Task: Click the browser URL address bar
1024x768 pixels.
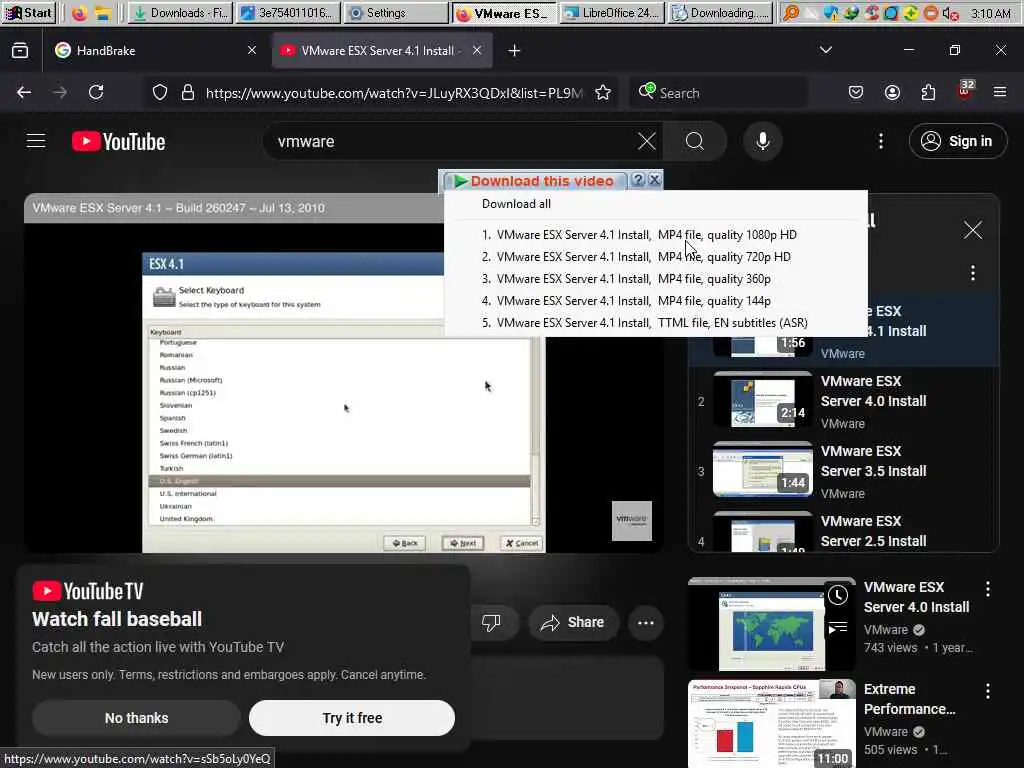Action: pyautogui.click(x=394, y=93)
